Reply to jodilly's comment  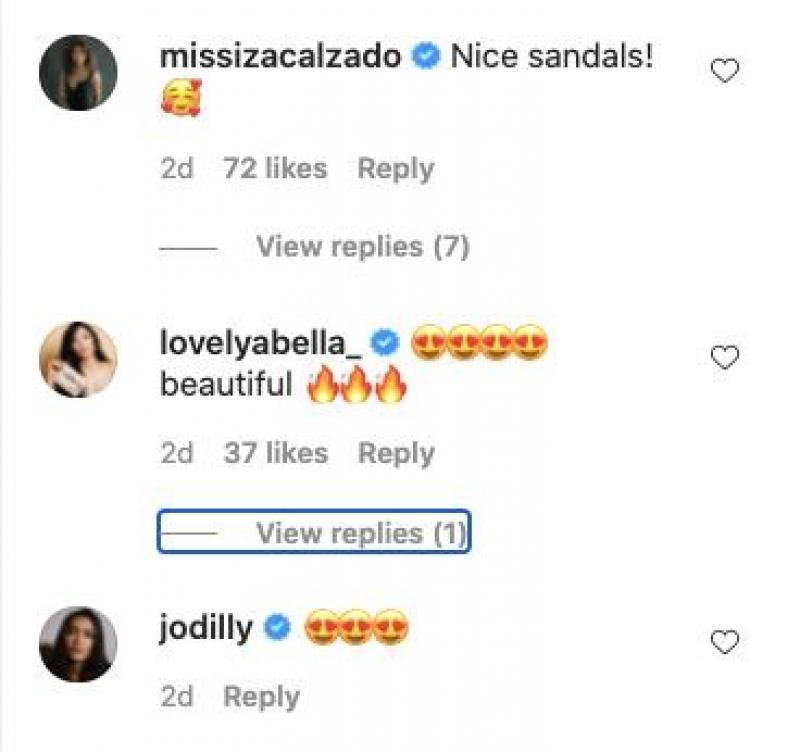coord(261,697)
